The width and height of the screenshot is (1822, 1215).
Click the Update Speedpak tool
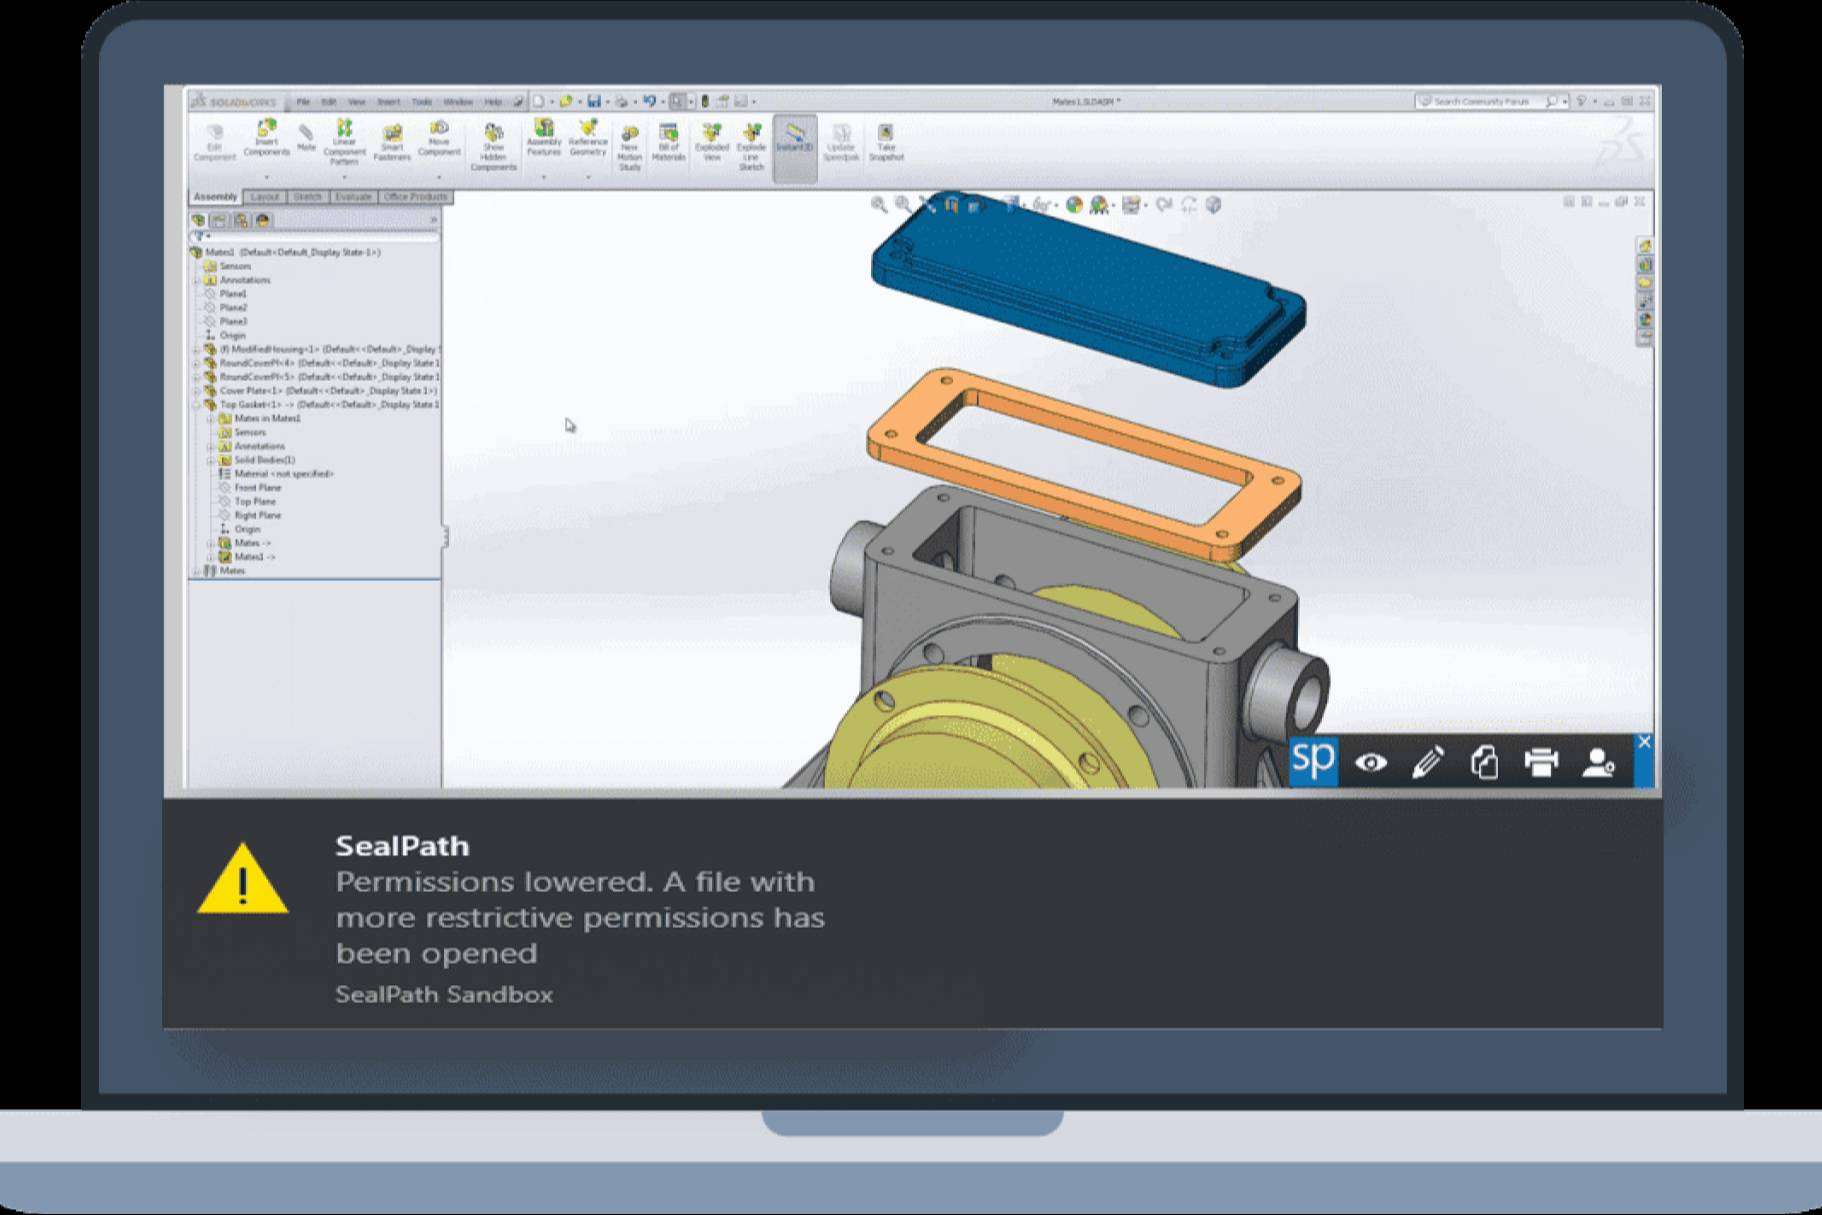click(841, 142)
